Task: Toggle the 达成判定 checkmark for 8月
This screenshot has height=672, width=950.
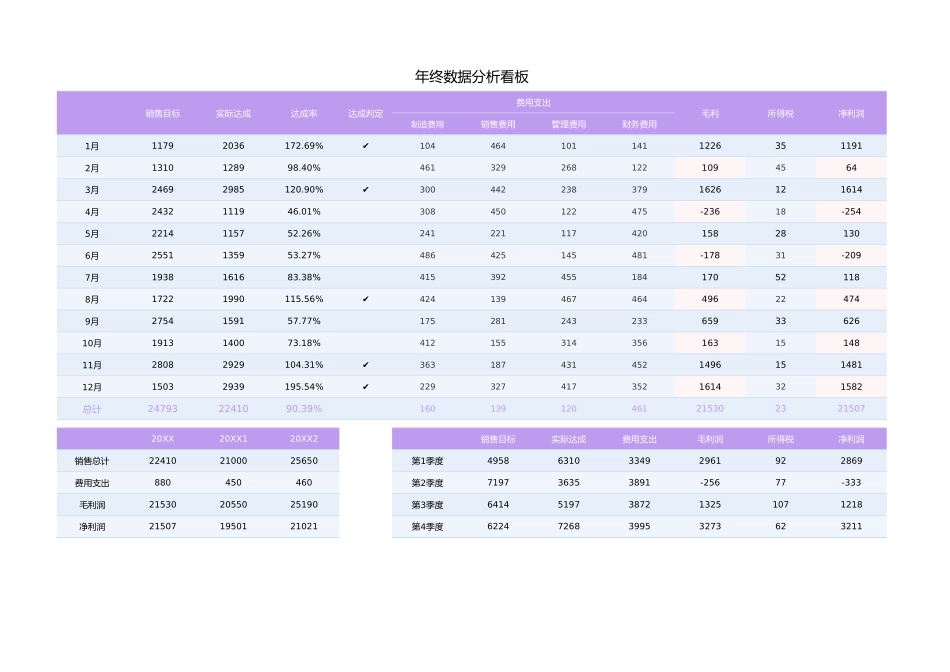Action: [x=365, y=299]
